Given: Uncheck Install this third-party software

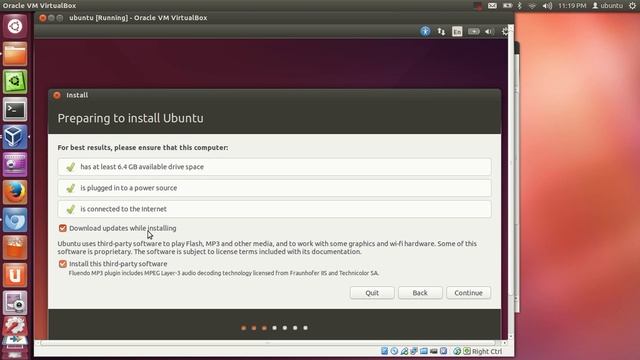Looking at the screenshot, I should pos(62,264).
